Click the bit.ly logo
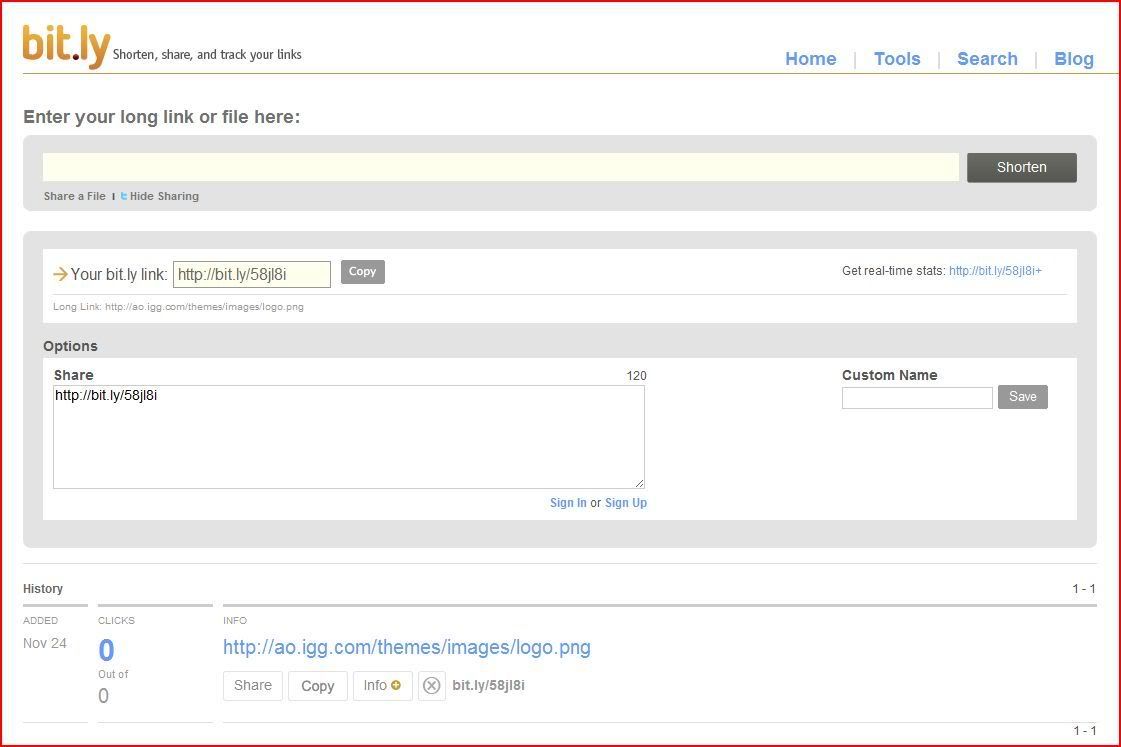This screenshot has width=1121, height=747. (66, 46)
